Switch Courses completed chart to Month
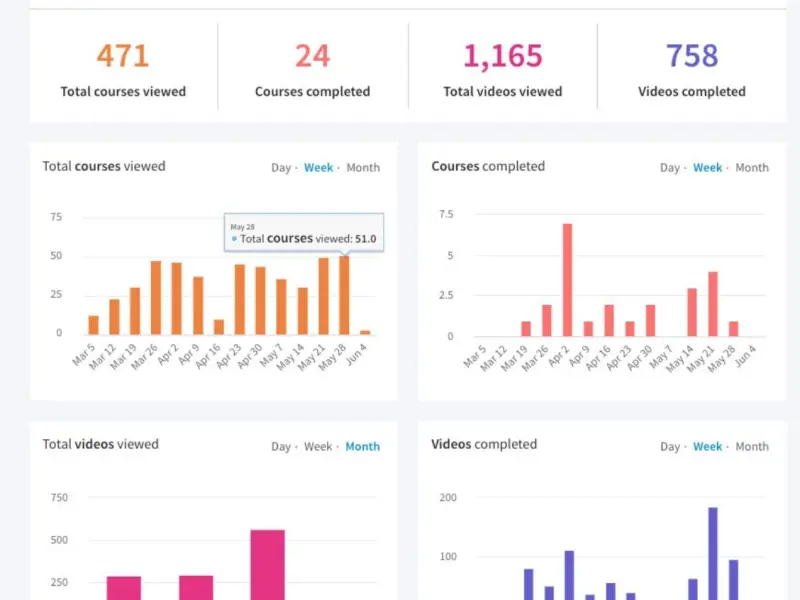Viewport: 800px width, 600px height. (752, 168)
